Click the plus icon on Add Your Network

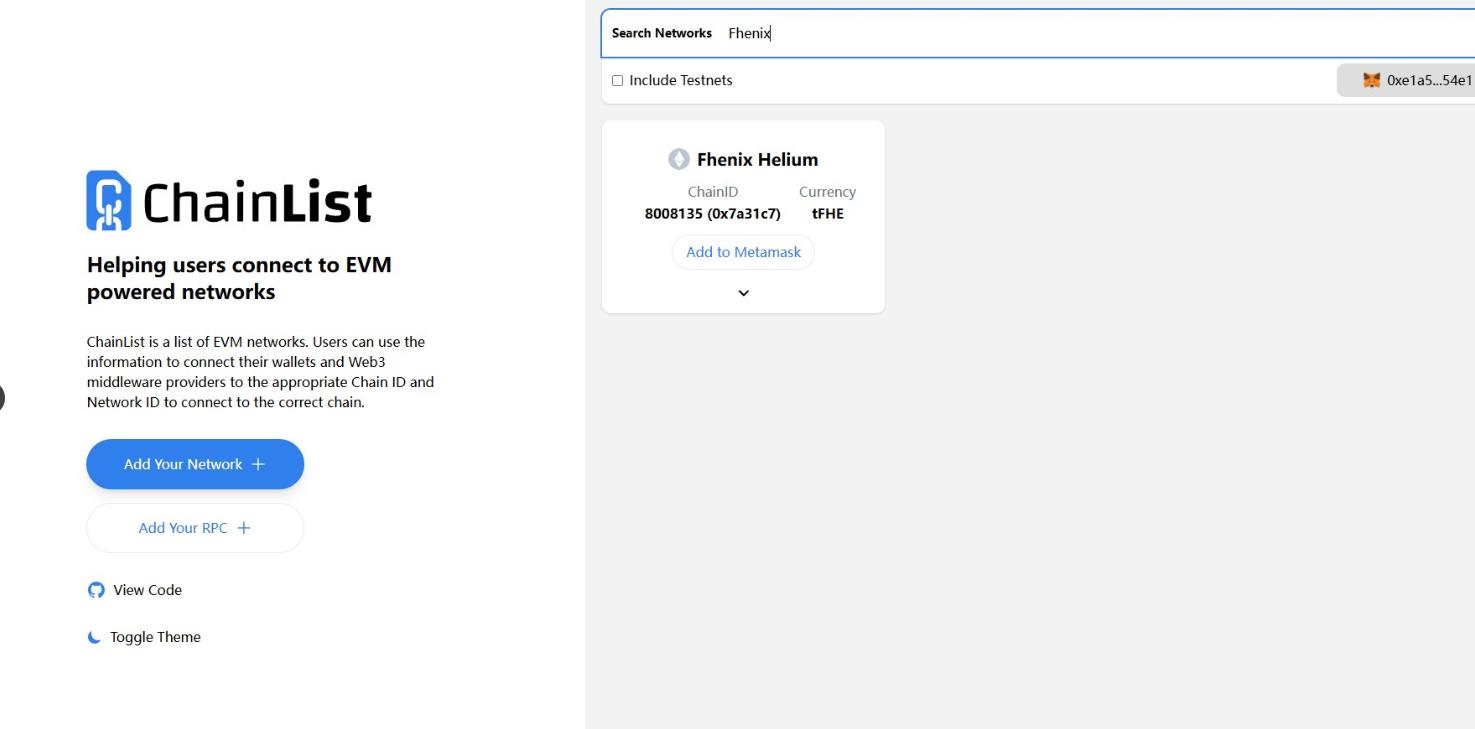[258, 464]
